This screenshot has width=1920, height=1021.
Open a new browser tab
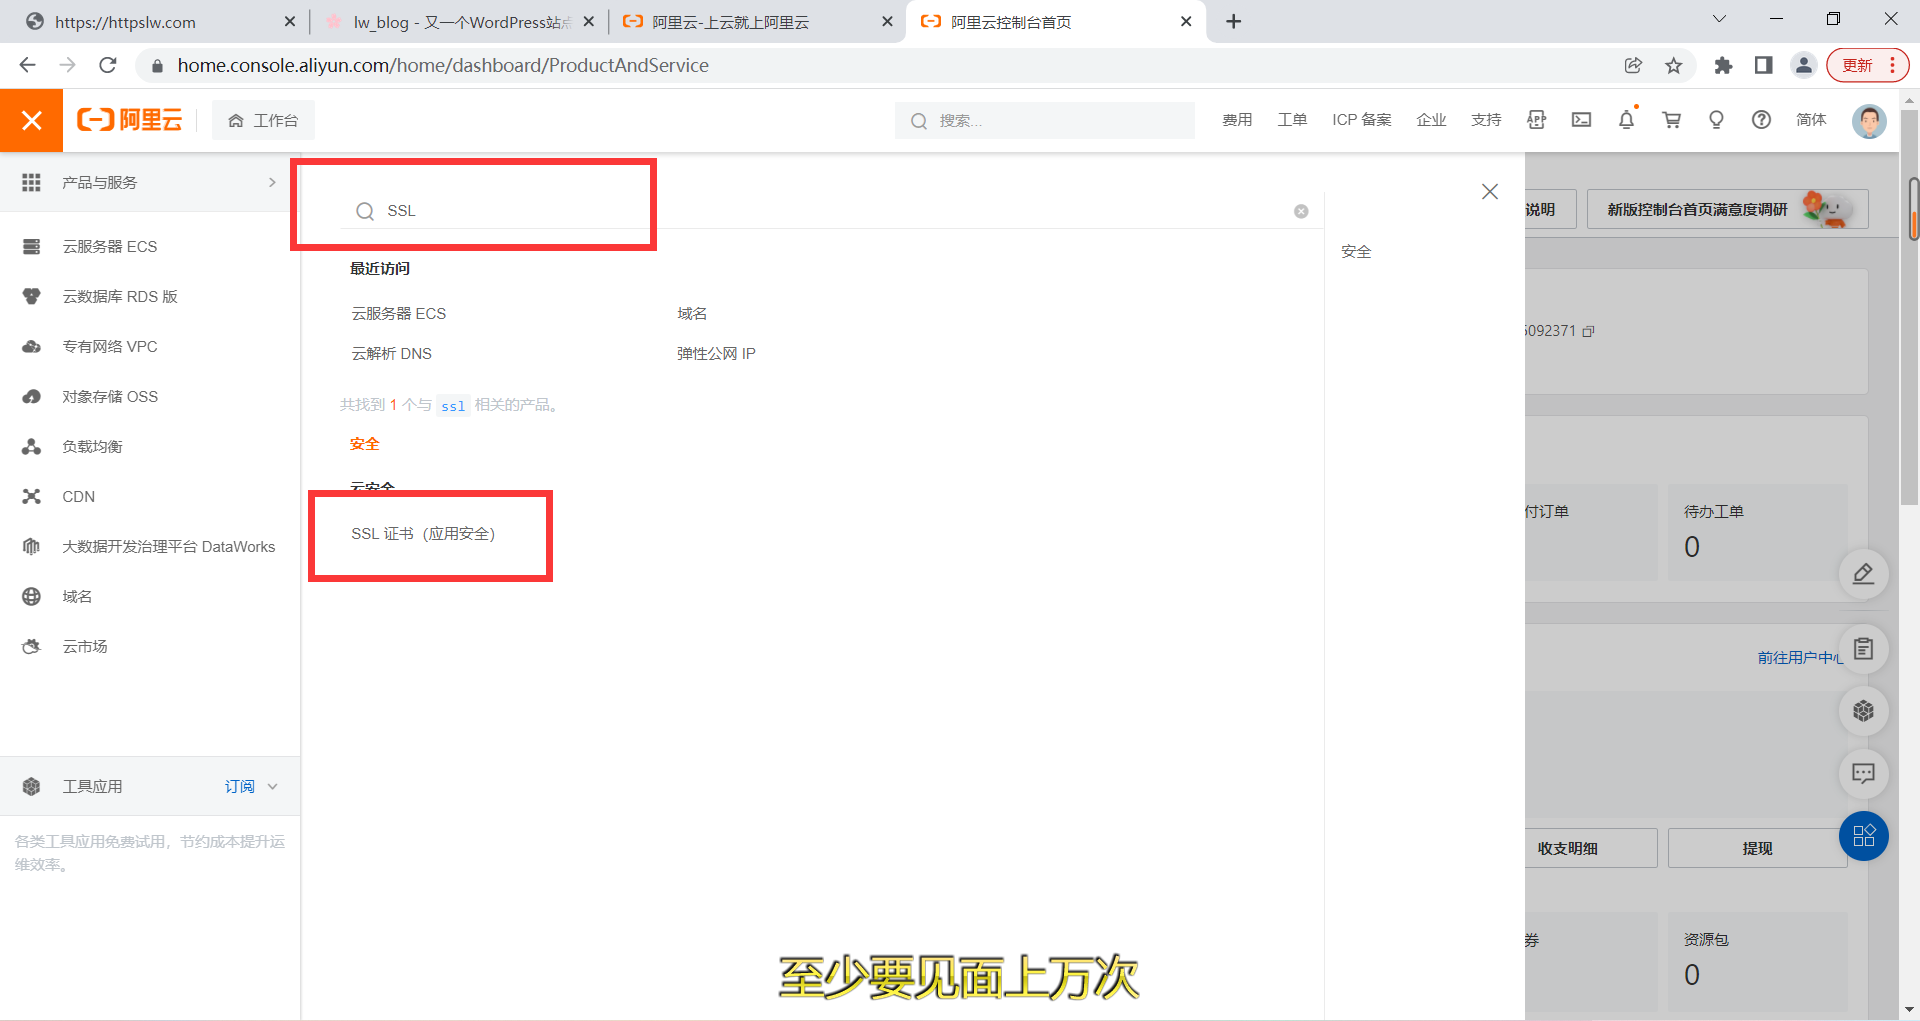(1234, 22)
